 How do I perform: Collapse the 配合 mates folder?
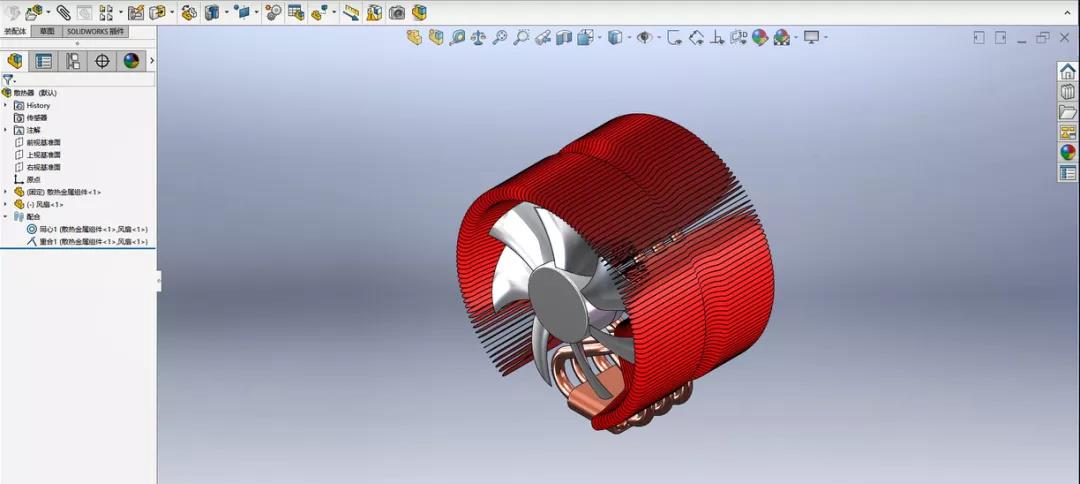(x=5, y=216)
